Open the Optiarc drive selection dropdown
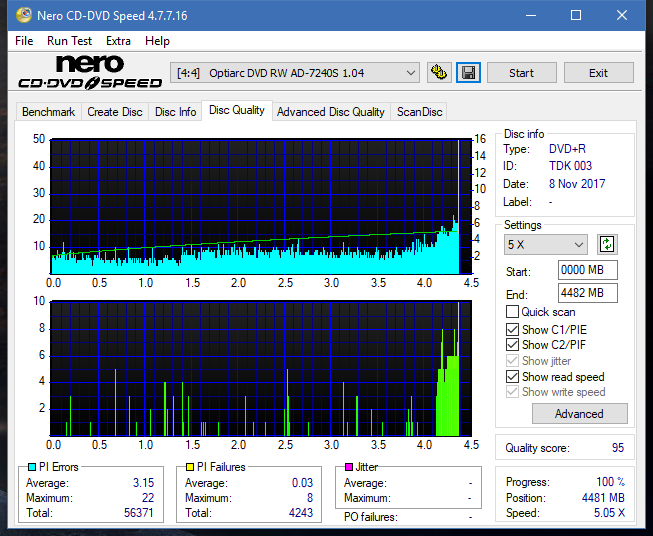This screenshot has height=536, width=653. point(294,73)
